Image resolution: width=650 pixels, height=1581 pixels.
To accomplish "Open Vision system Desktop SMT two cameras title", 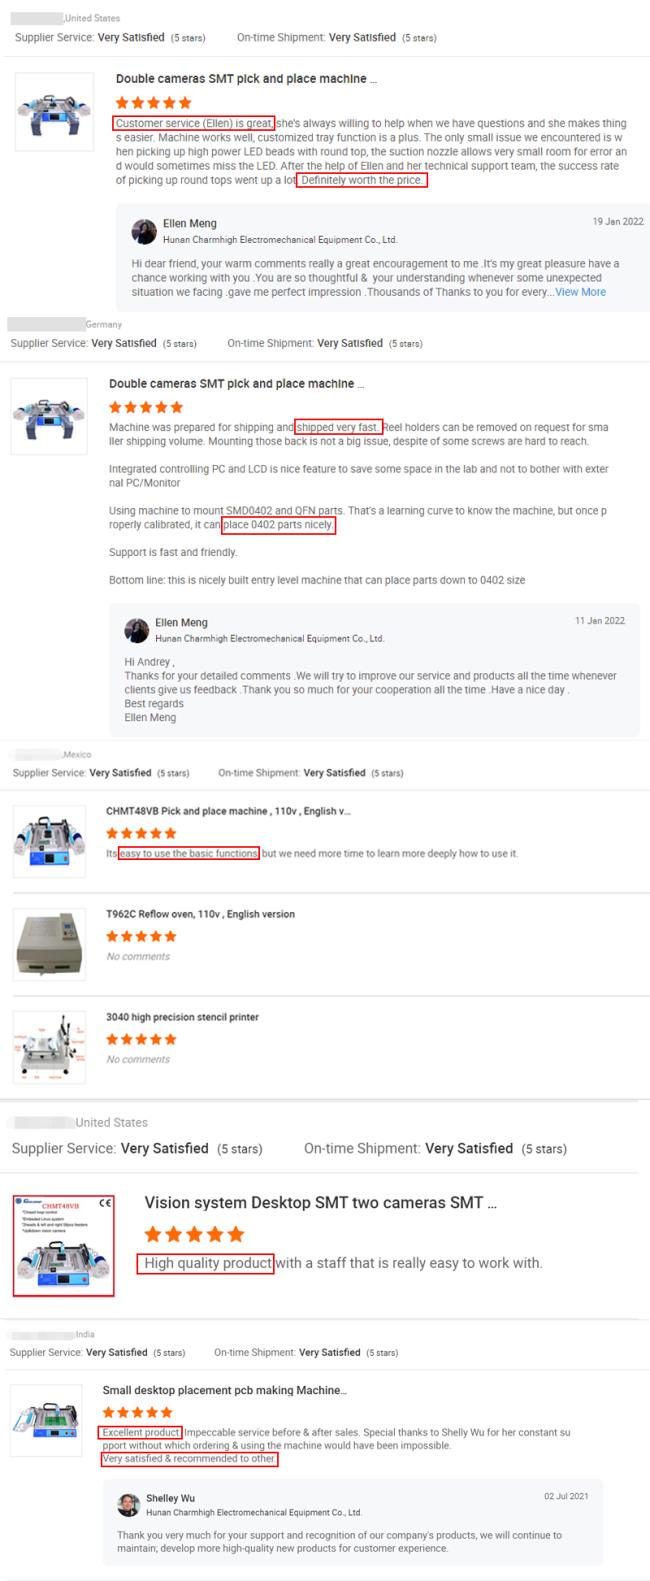I will click(x=320, y=1203).
